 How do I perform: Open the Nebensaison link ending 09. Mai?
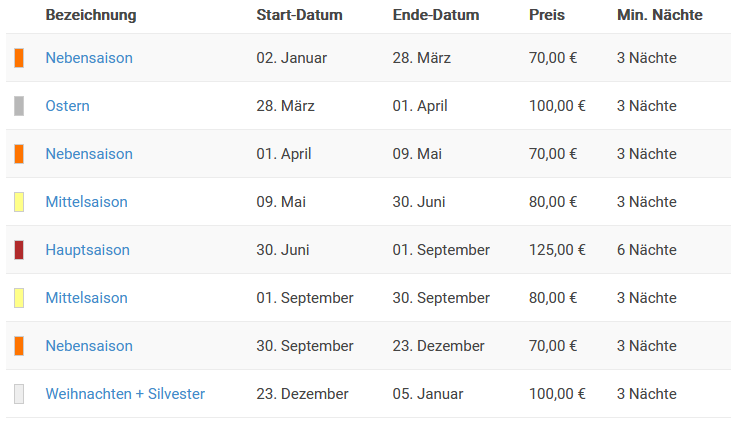(89, 154)
